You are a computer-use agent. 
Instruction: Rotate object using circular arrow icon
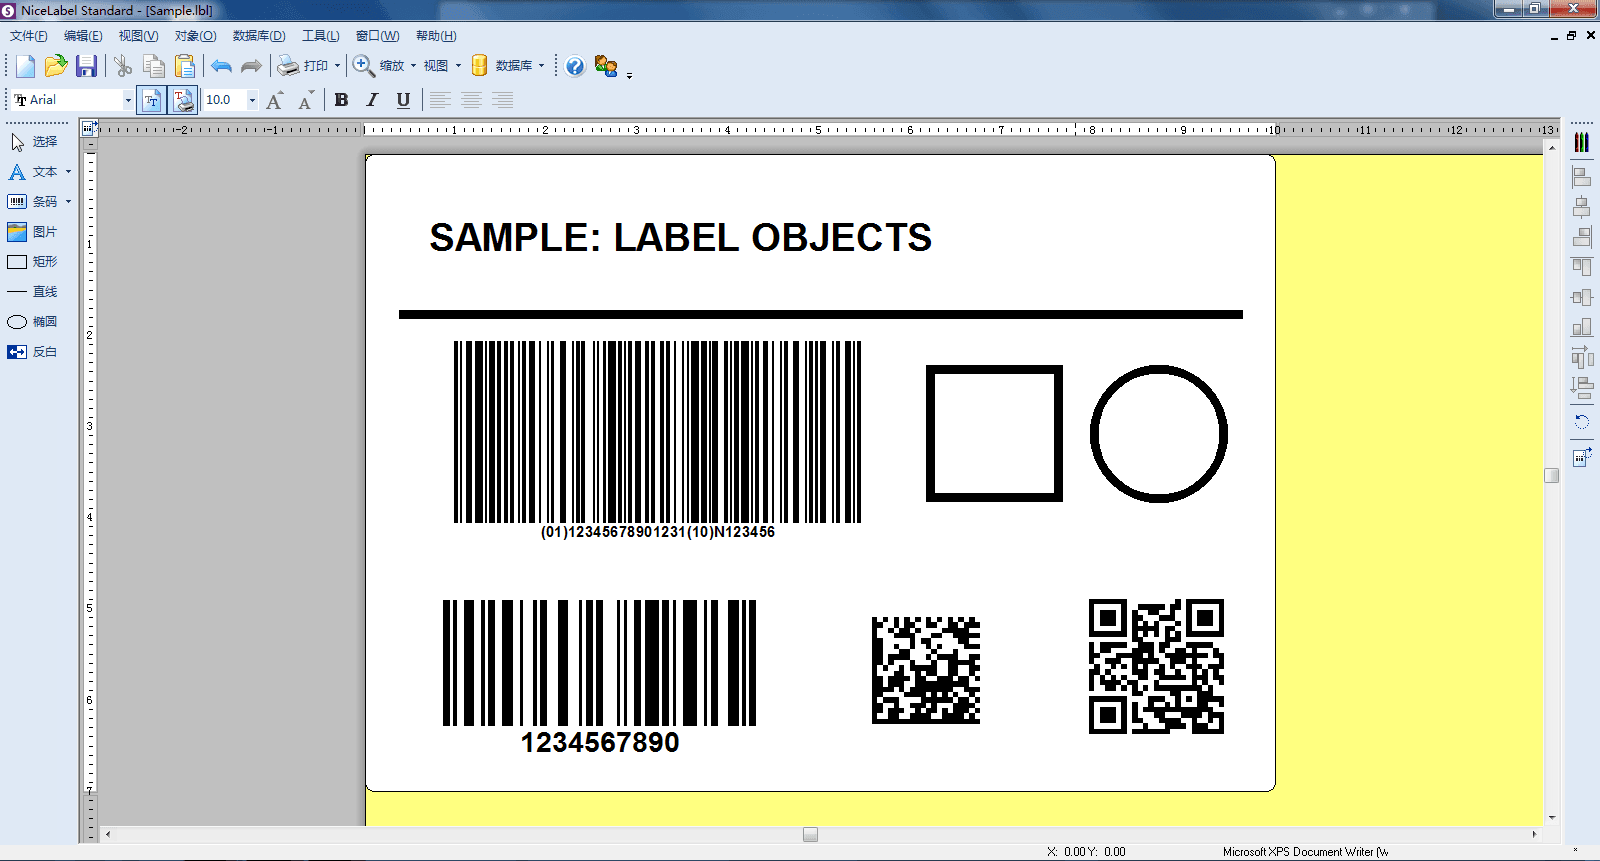coord(1581,421)
